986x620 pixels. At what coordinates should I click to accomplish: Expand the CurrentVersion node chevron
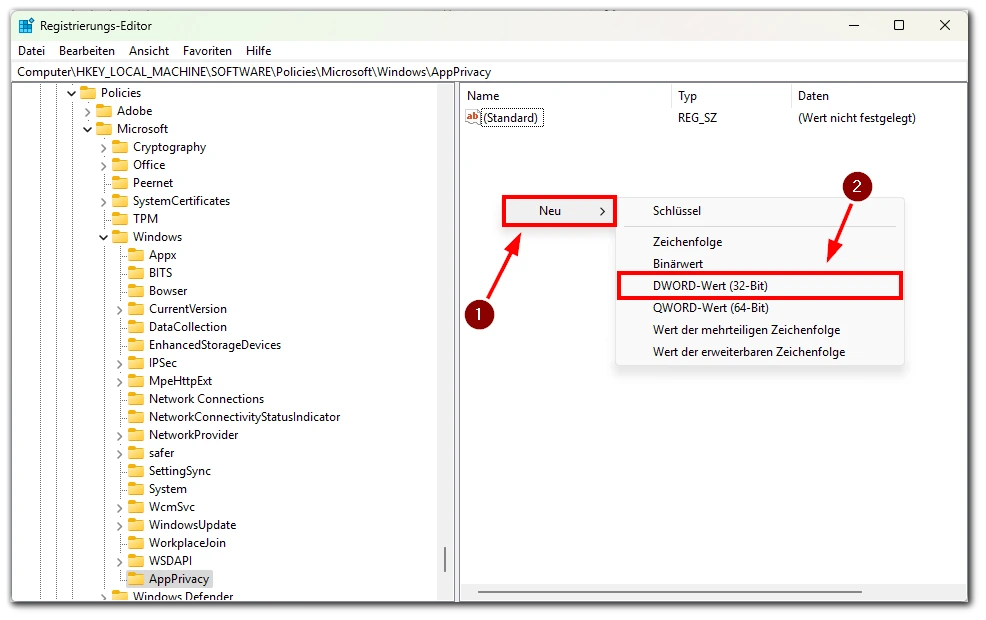119,310
